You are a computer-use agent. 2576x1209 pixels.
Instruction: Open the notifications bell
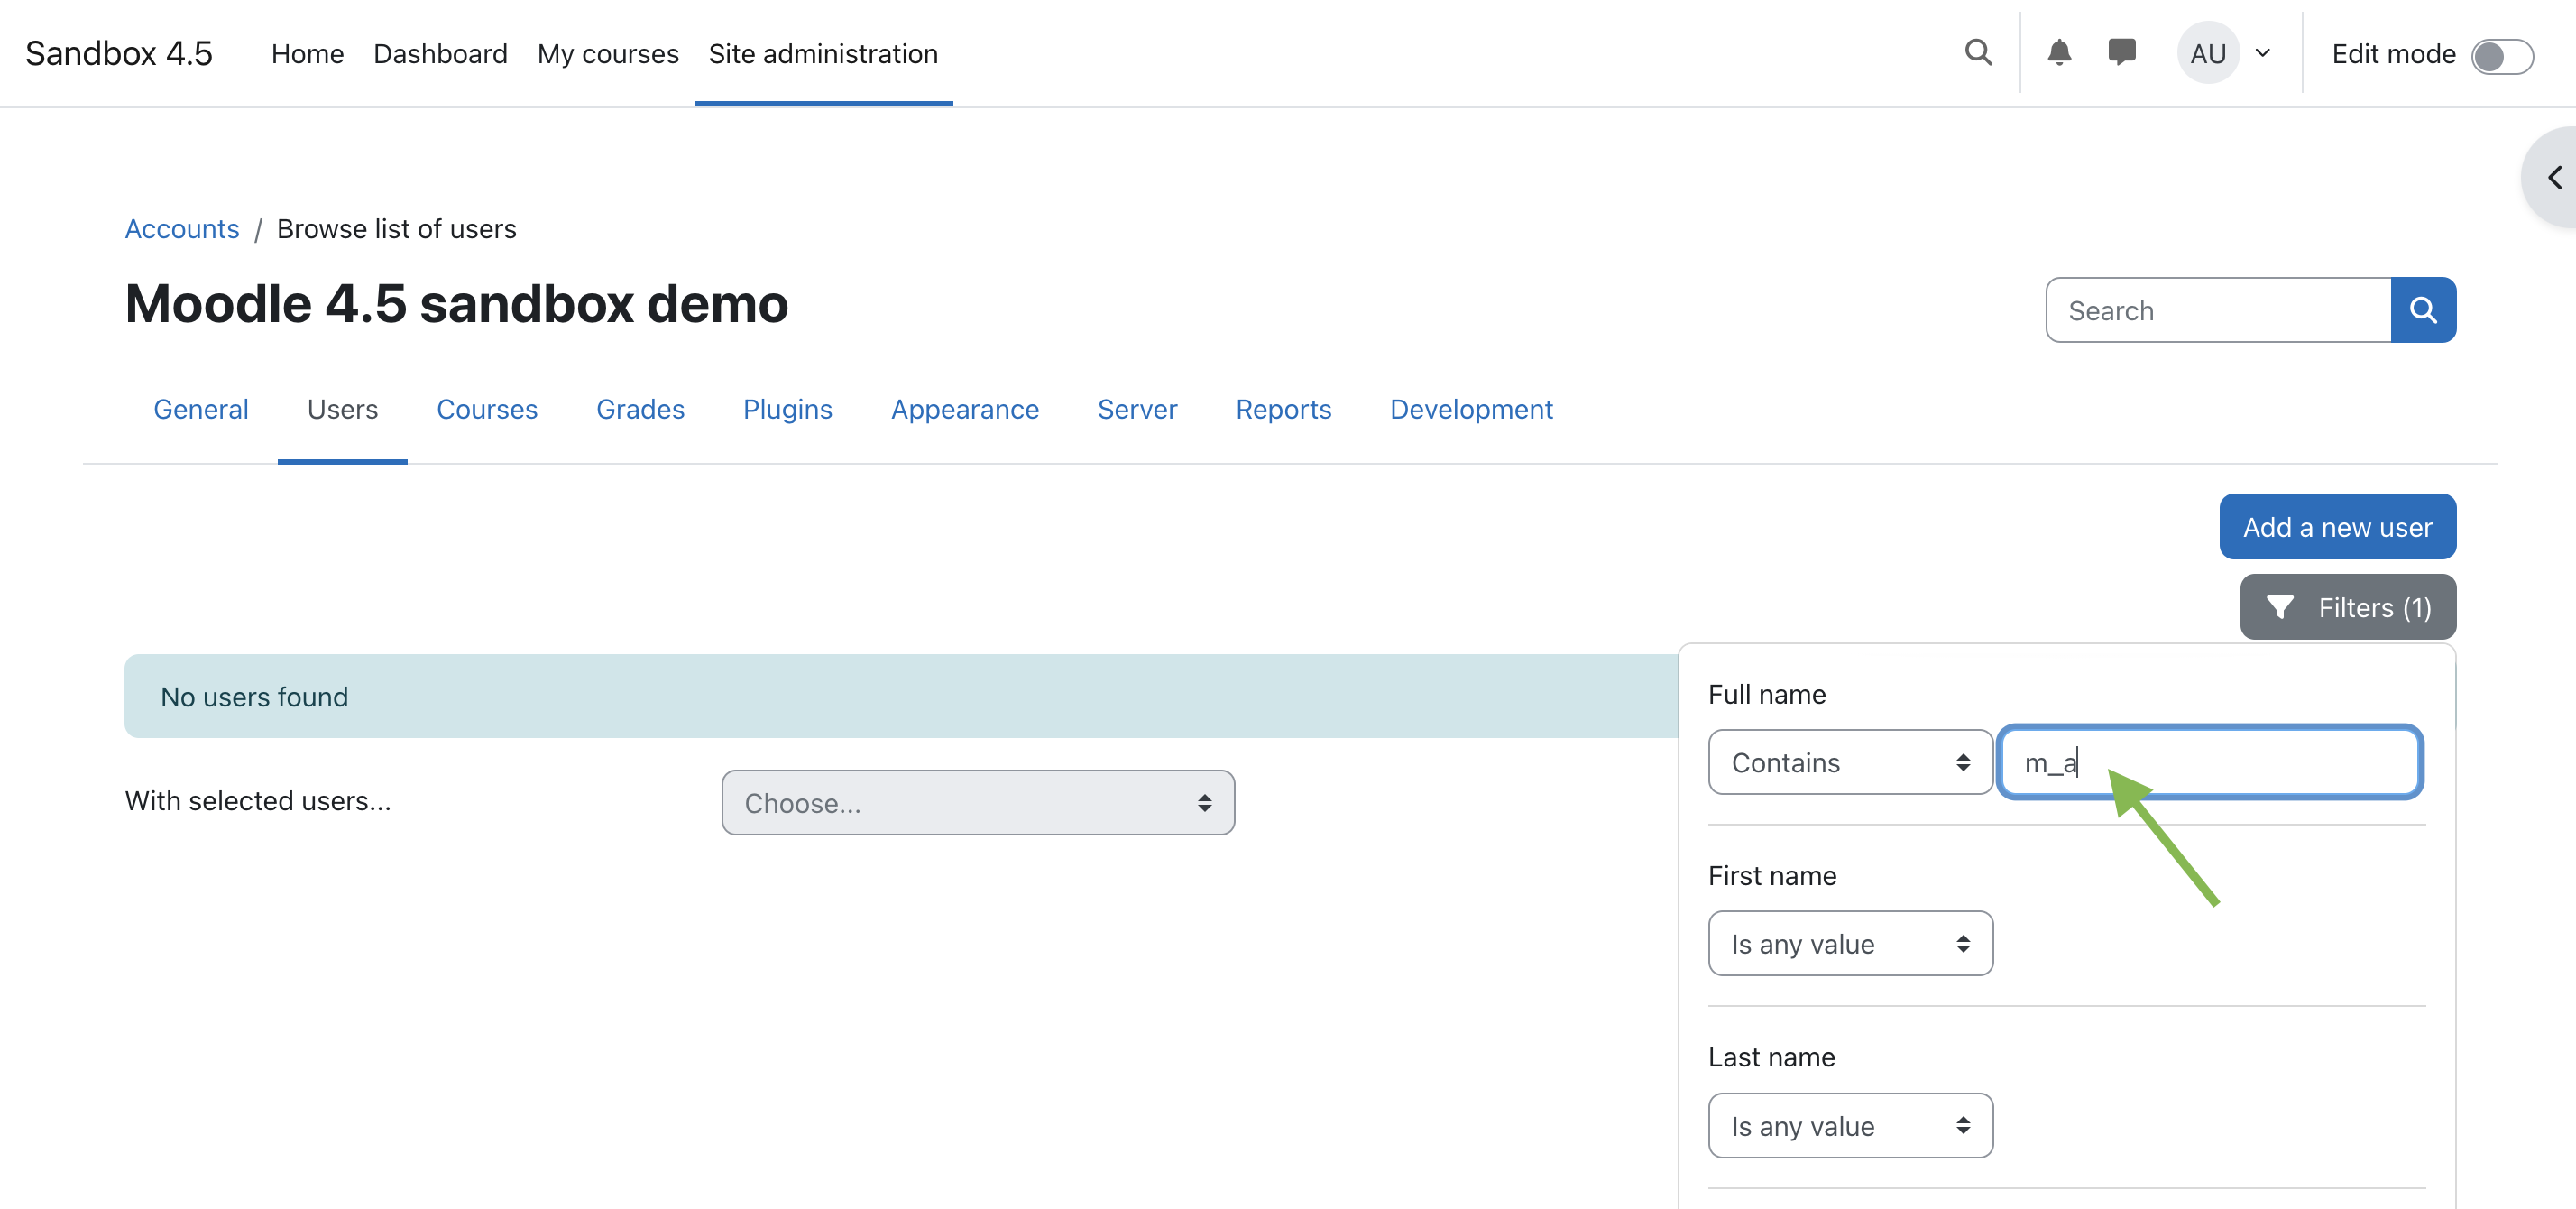coord(2059,53)
